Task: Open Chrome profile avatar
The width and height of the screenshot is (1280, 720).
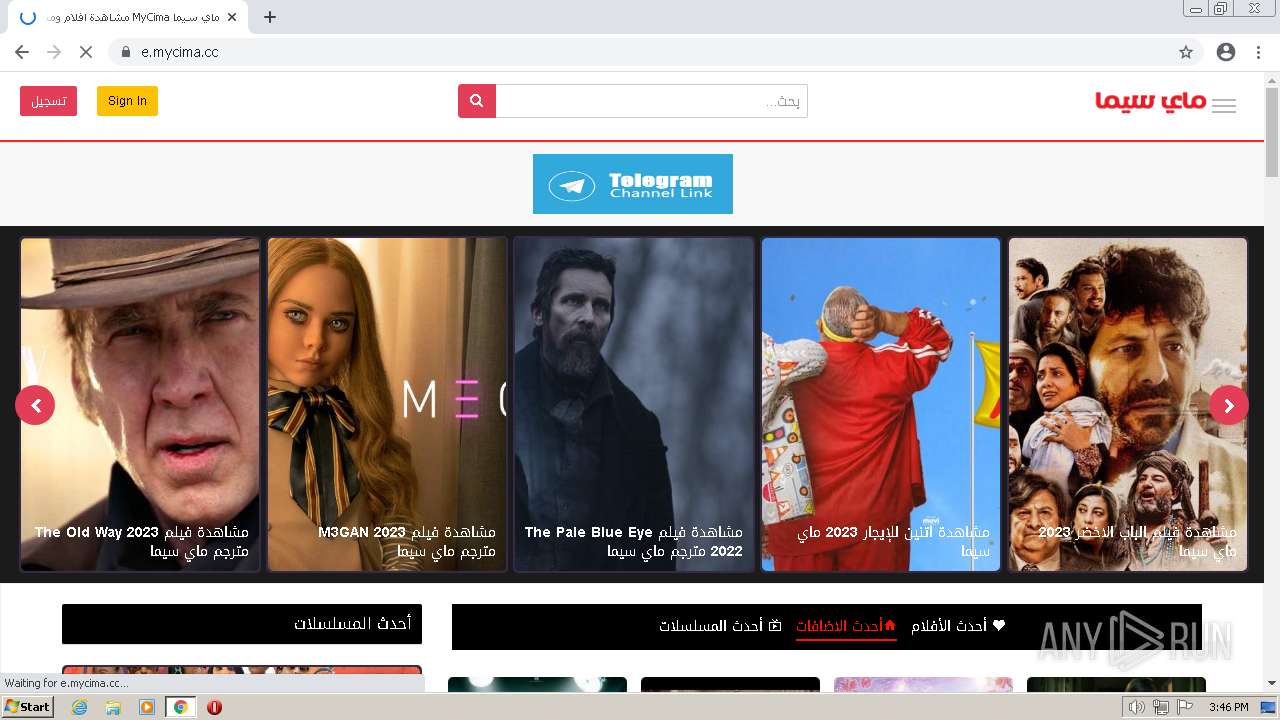Action: (x=1226, y=52)
